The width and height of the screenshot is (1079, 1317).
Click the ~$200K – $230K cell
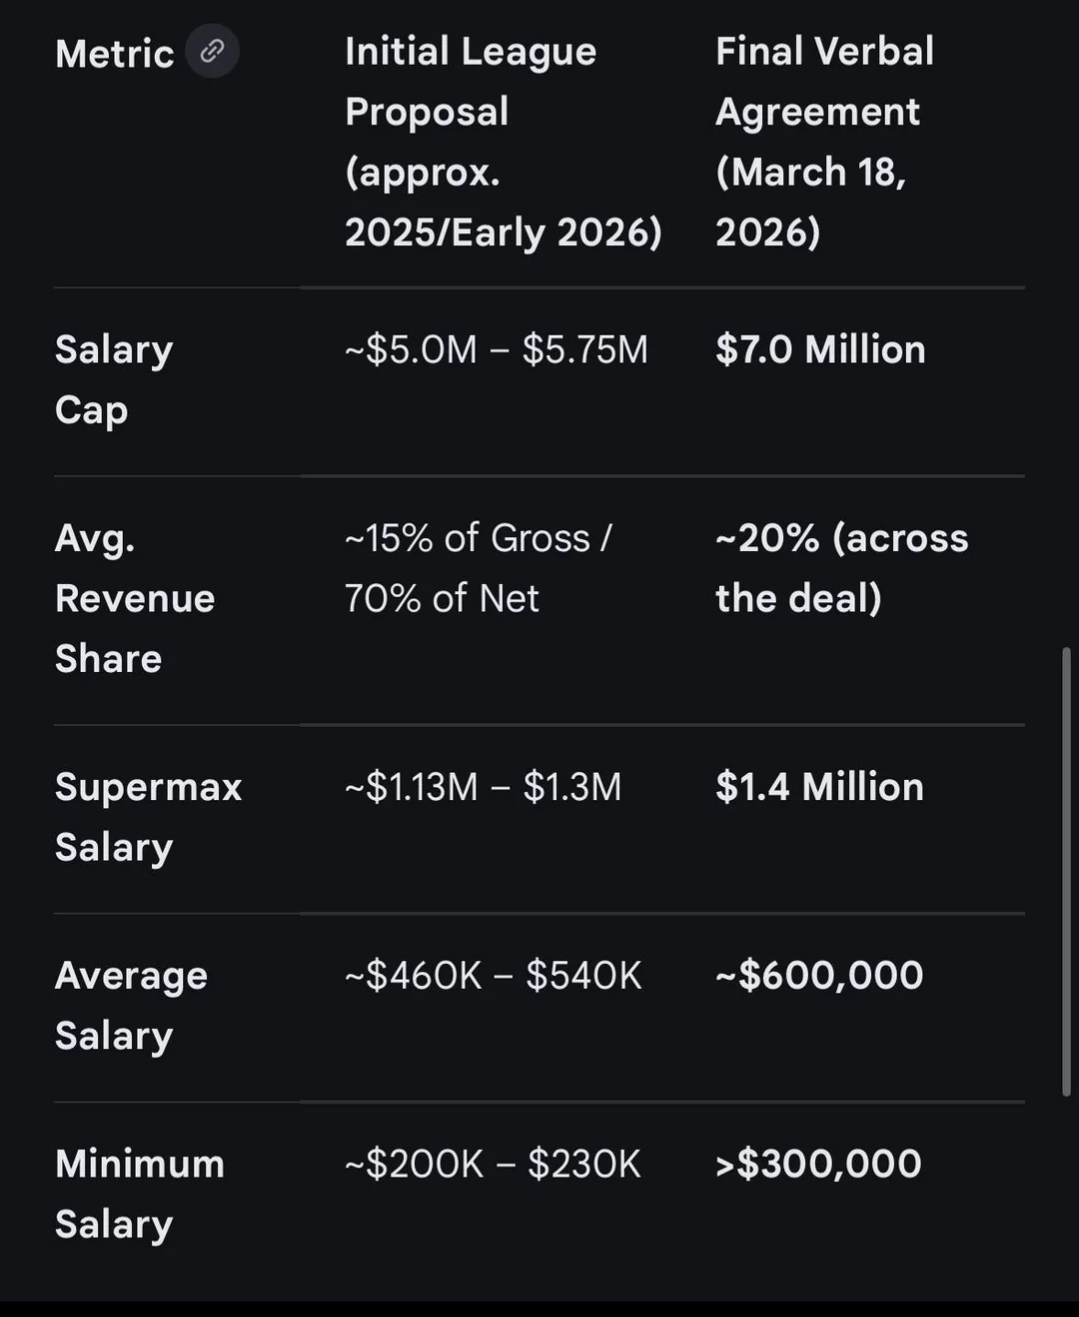492,1164
